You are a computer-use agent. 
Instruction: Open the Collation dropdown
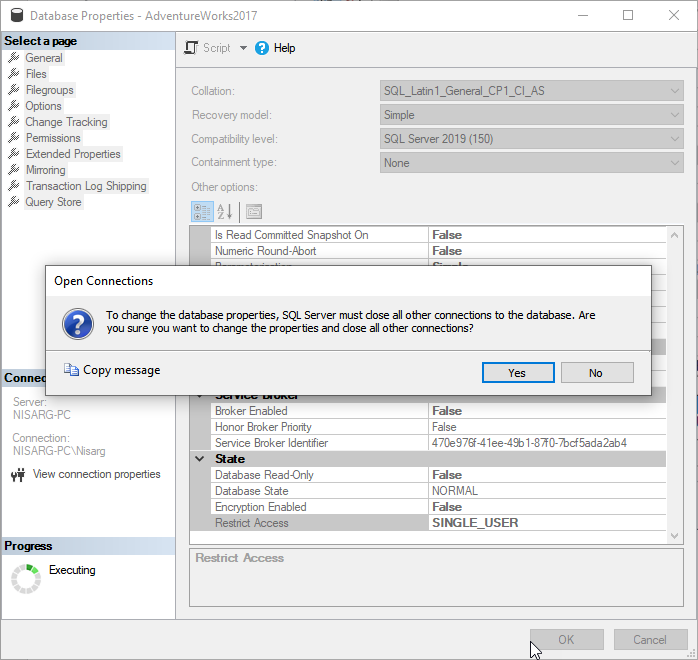(x=532, y=91)
